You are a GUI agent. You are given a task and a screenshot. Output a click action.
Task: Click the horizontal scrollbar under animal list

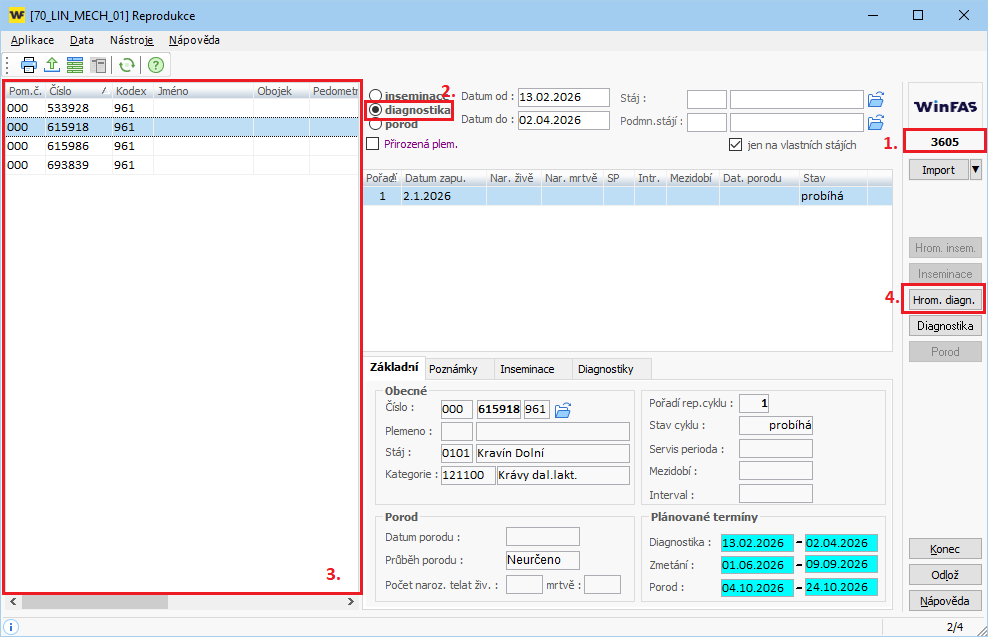[x=180, y=602]
